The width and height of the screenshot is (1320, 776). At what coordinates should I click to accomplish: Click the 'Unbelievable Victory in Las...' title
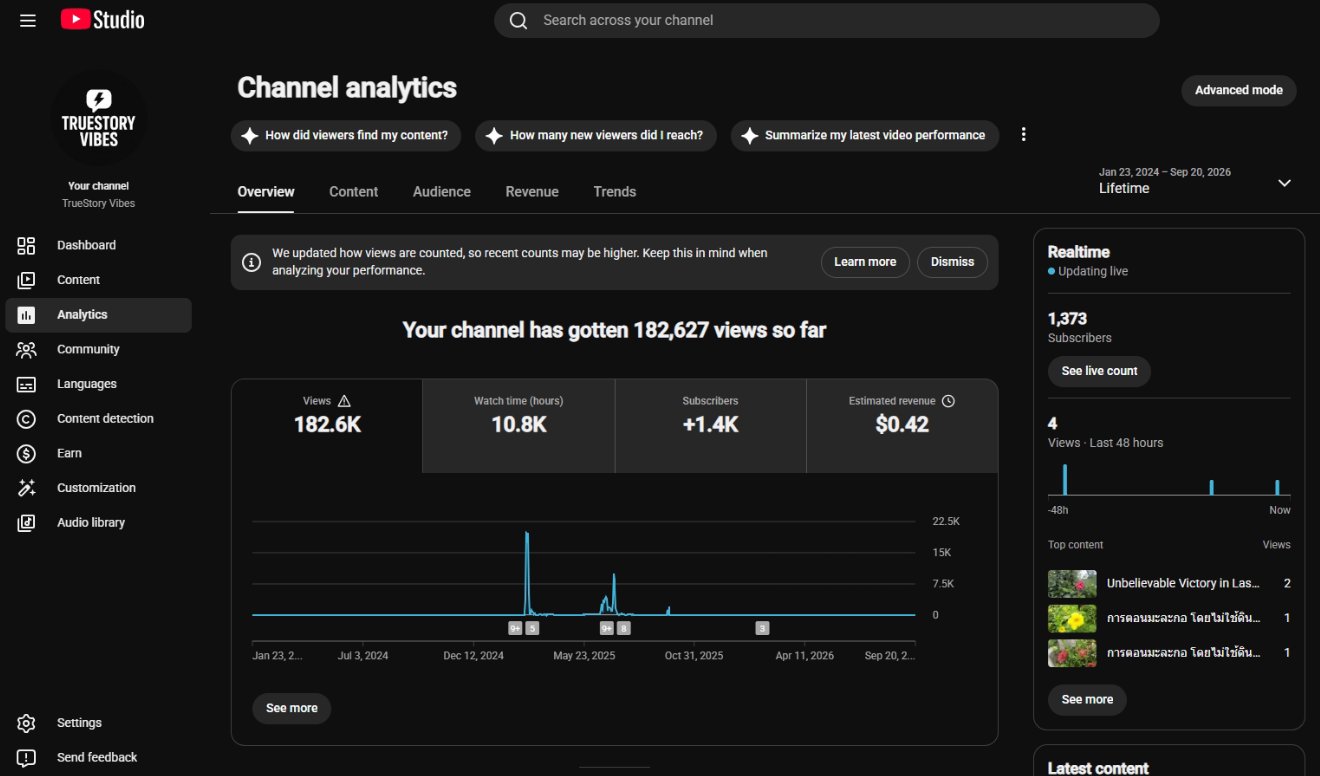(1183, 583)
